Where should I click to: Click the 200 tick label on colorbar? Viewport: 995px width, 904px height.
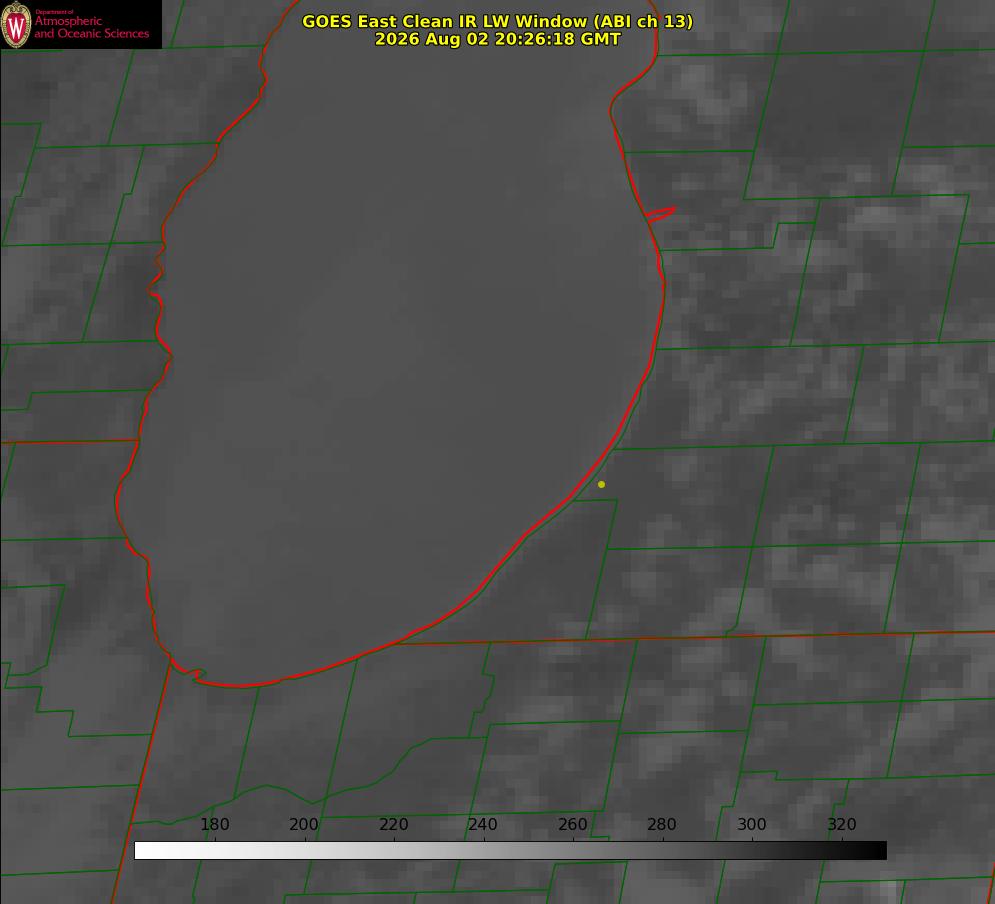pyautogui.click(x=304, y=824)
